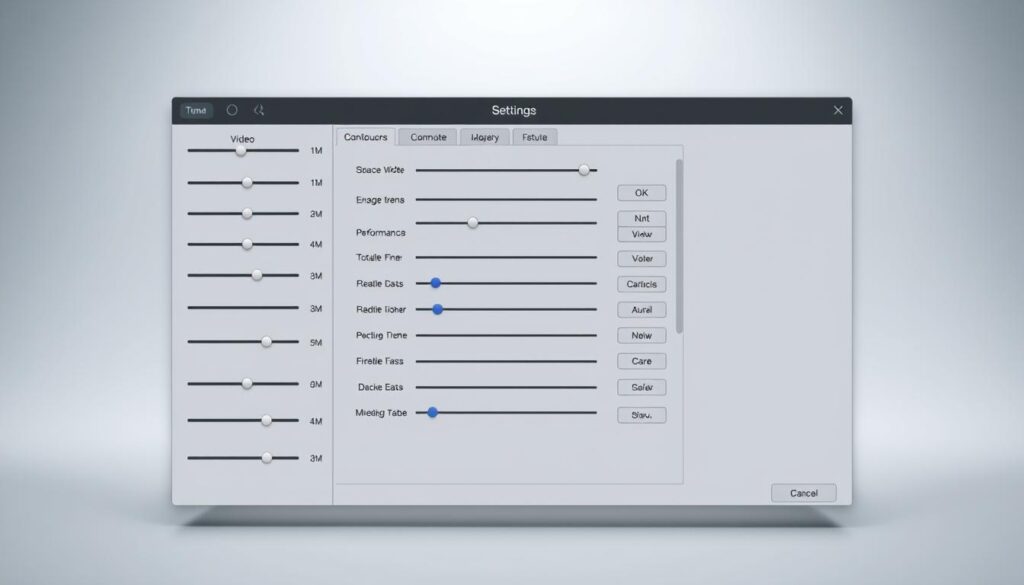This screenshot has height=585, width=1024.
Task: Click the Enage trens label
Action: 380,200
